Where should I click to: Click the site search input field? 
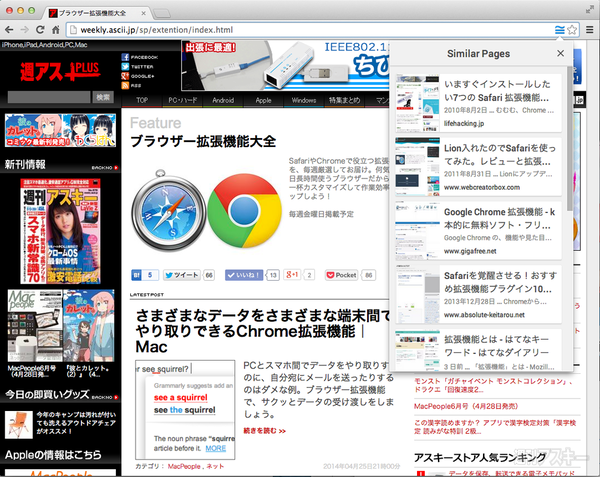coord(49,97)
